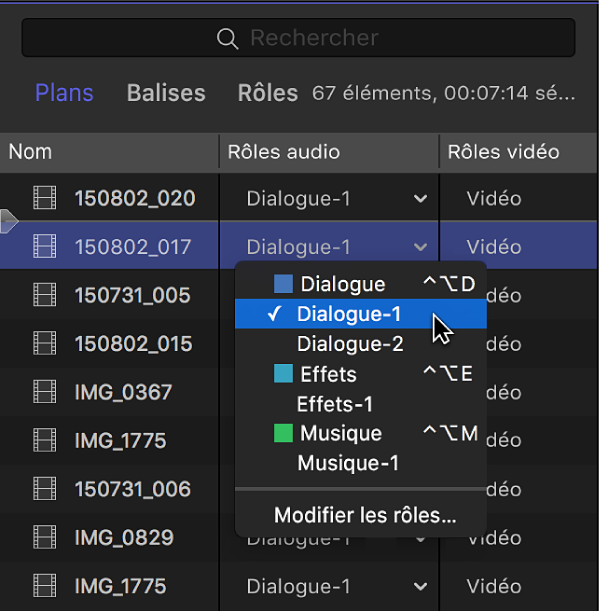Sort by the Nom column header
This screenshot has width=601, height=612.
point(30,152)
